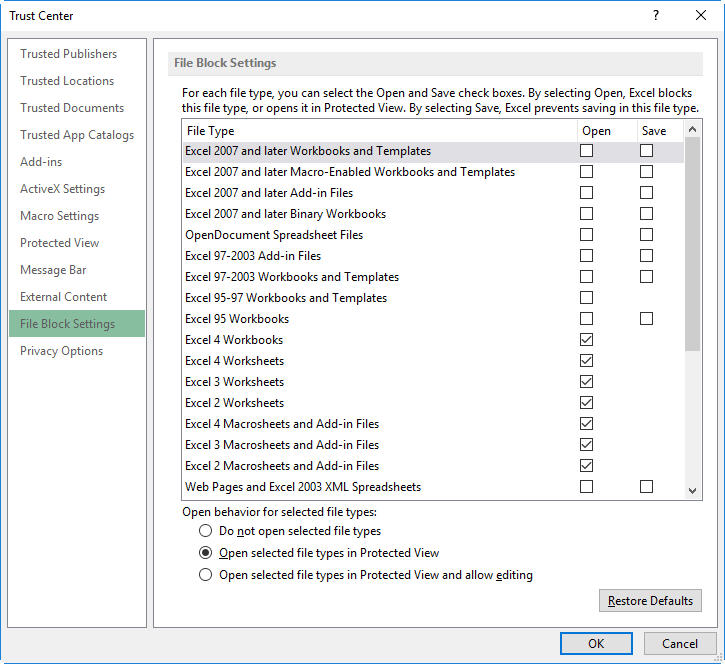Select the Excel 95-97 Workbooks and Templates row
725x664 pixels.
click(433, 297)
